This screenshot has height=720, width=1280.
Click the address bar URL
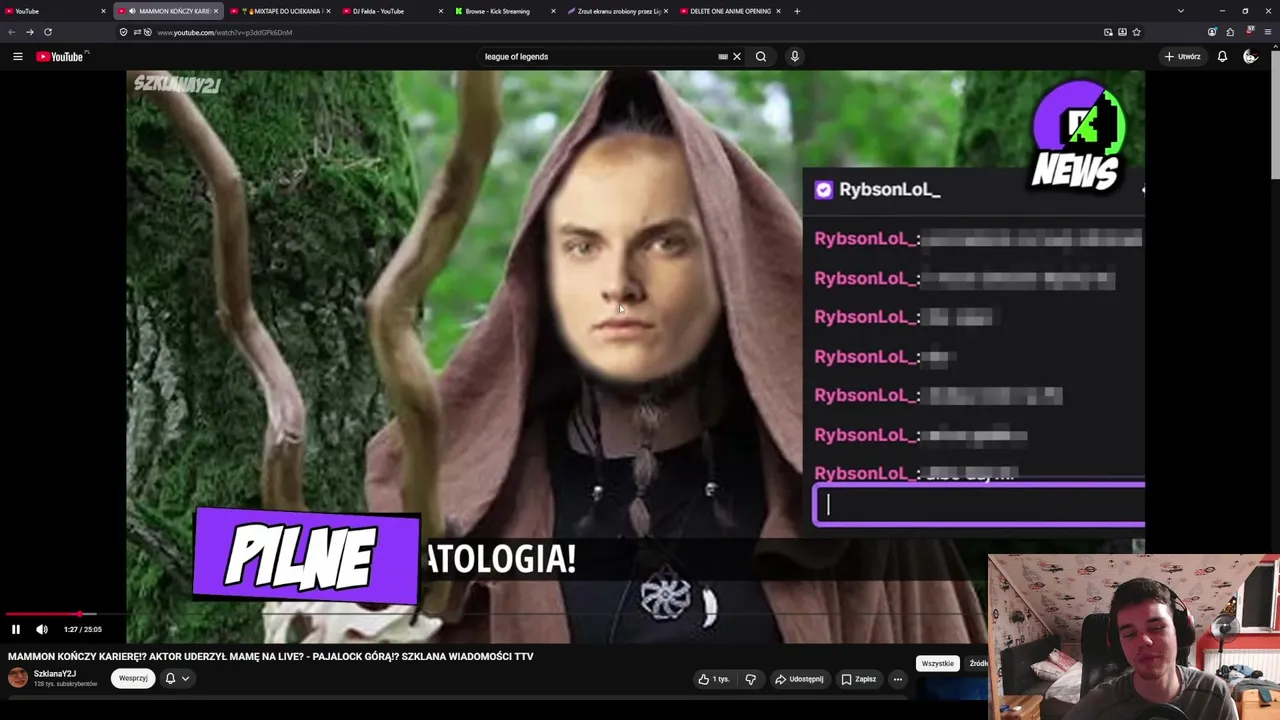(x=224, y=32)
